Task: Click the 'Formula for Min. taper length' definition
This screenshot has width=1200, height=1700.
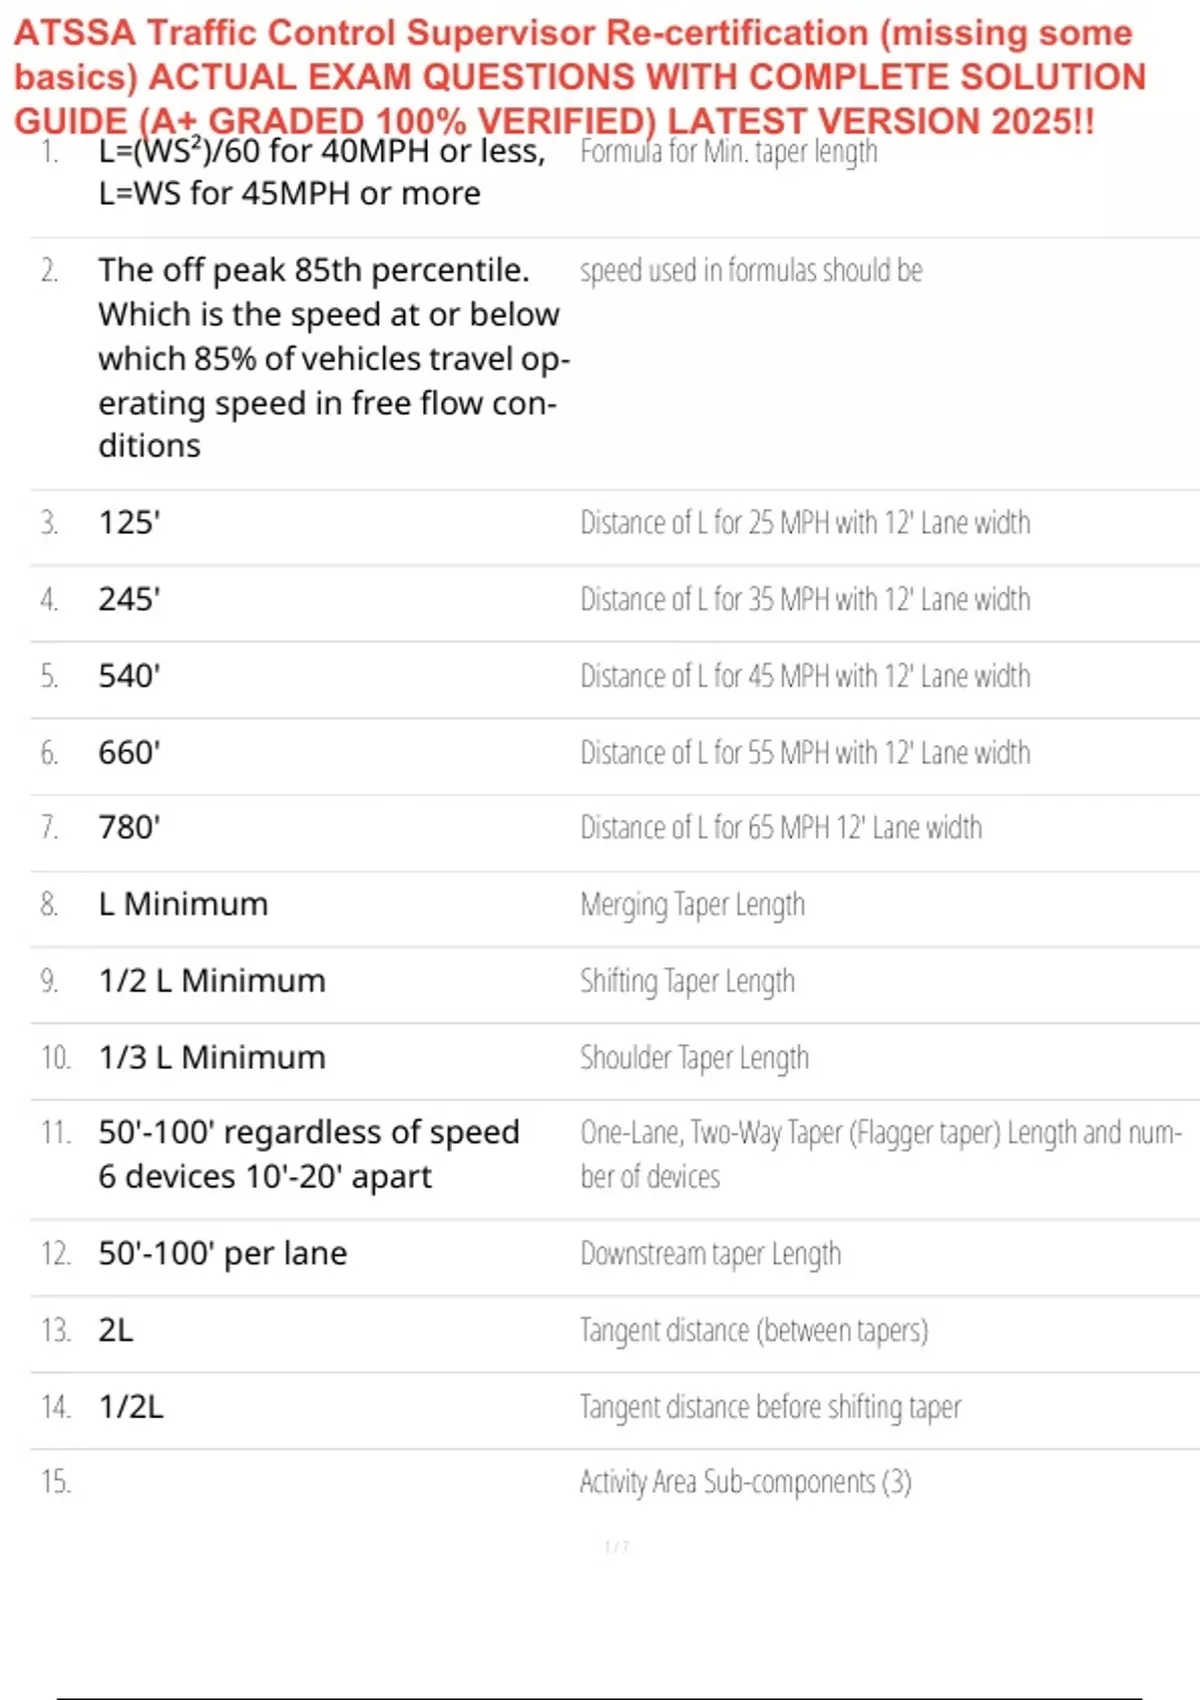Action: 728,152
